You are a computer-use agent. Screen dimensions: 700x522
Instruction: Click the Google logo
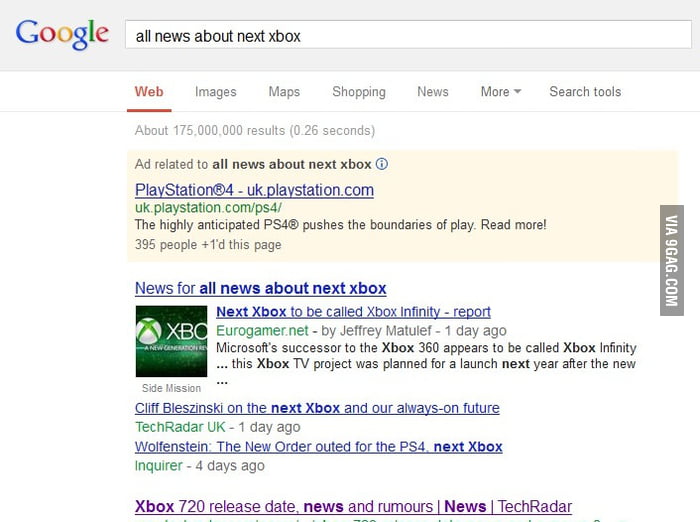(x=62, y=34)
